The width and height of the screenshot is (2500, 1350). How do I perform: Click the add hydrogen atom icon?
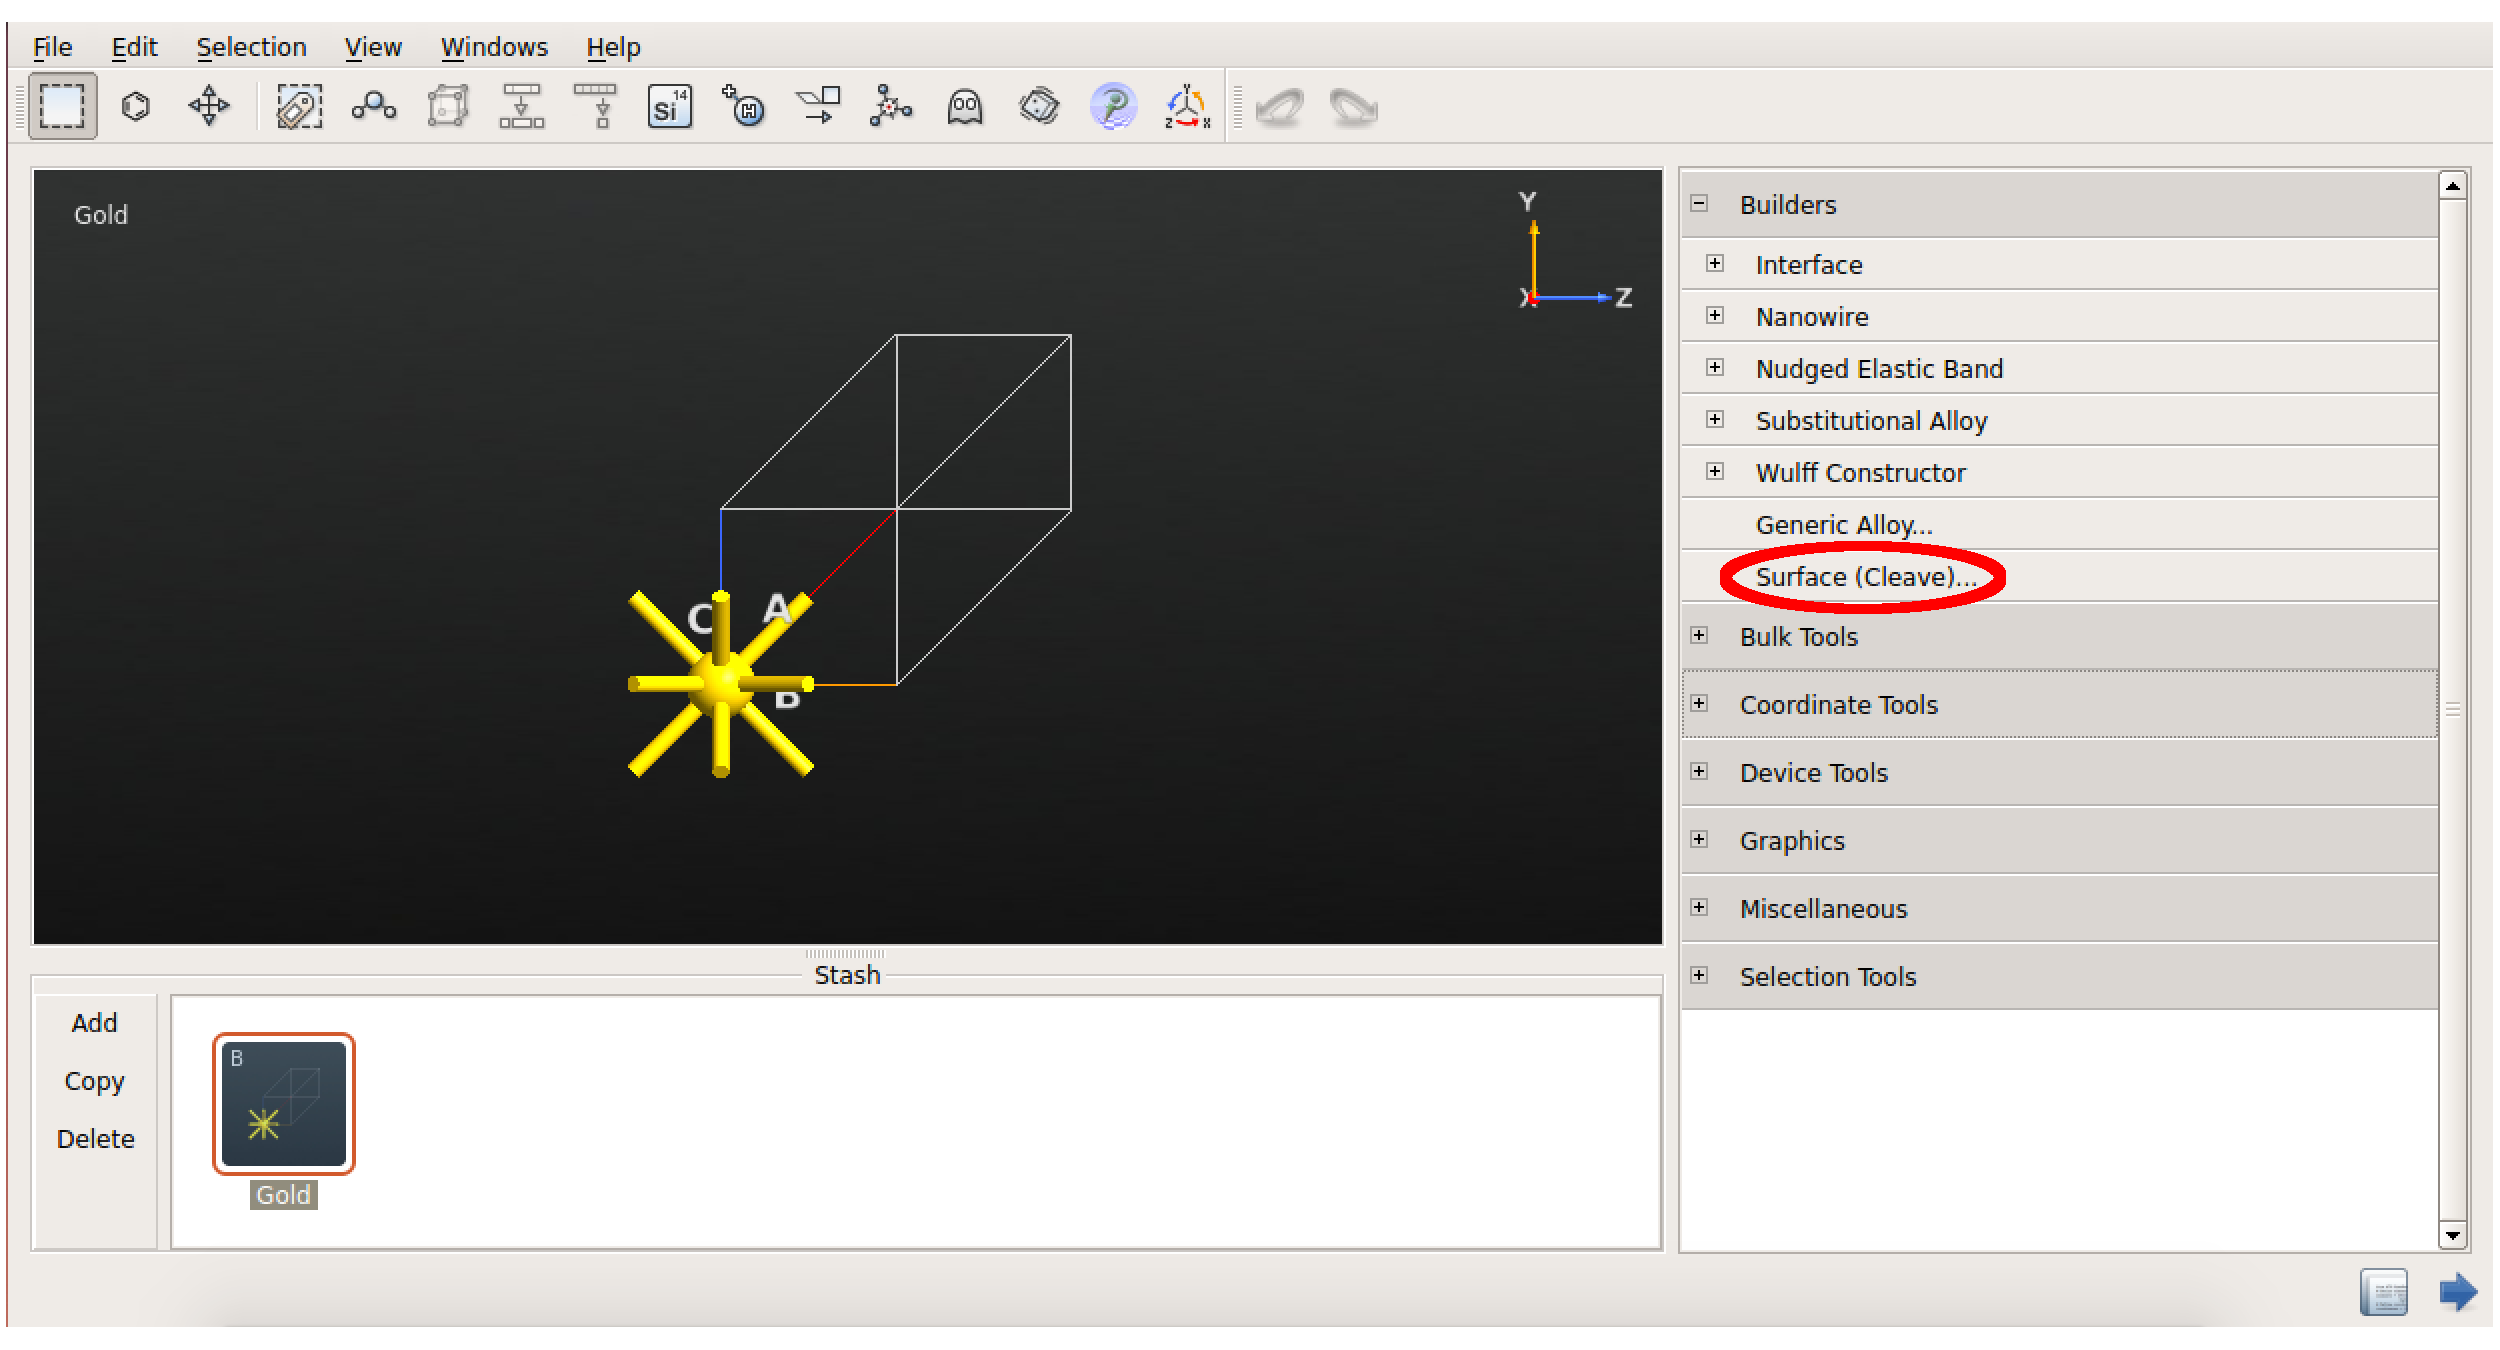click(743, 106)
